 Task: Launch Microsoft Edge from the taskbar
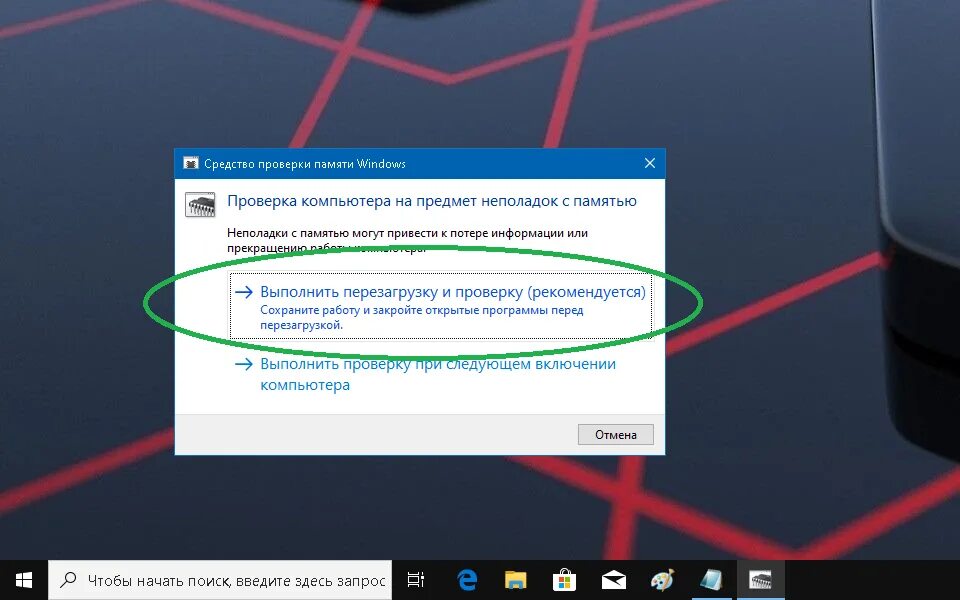467,580
